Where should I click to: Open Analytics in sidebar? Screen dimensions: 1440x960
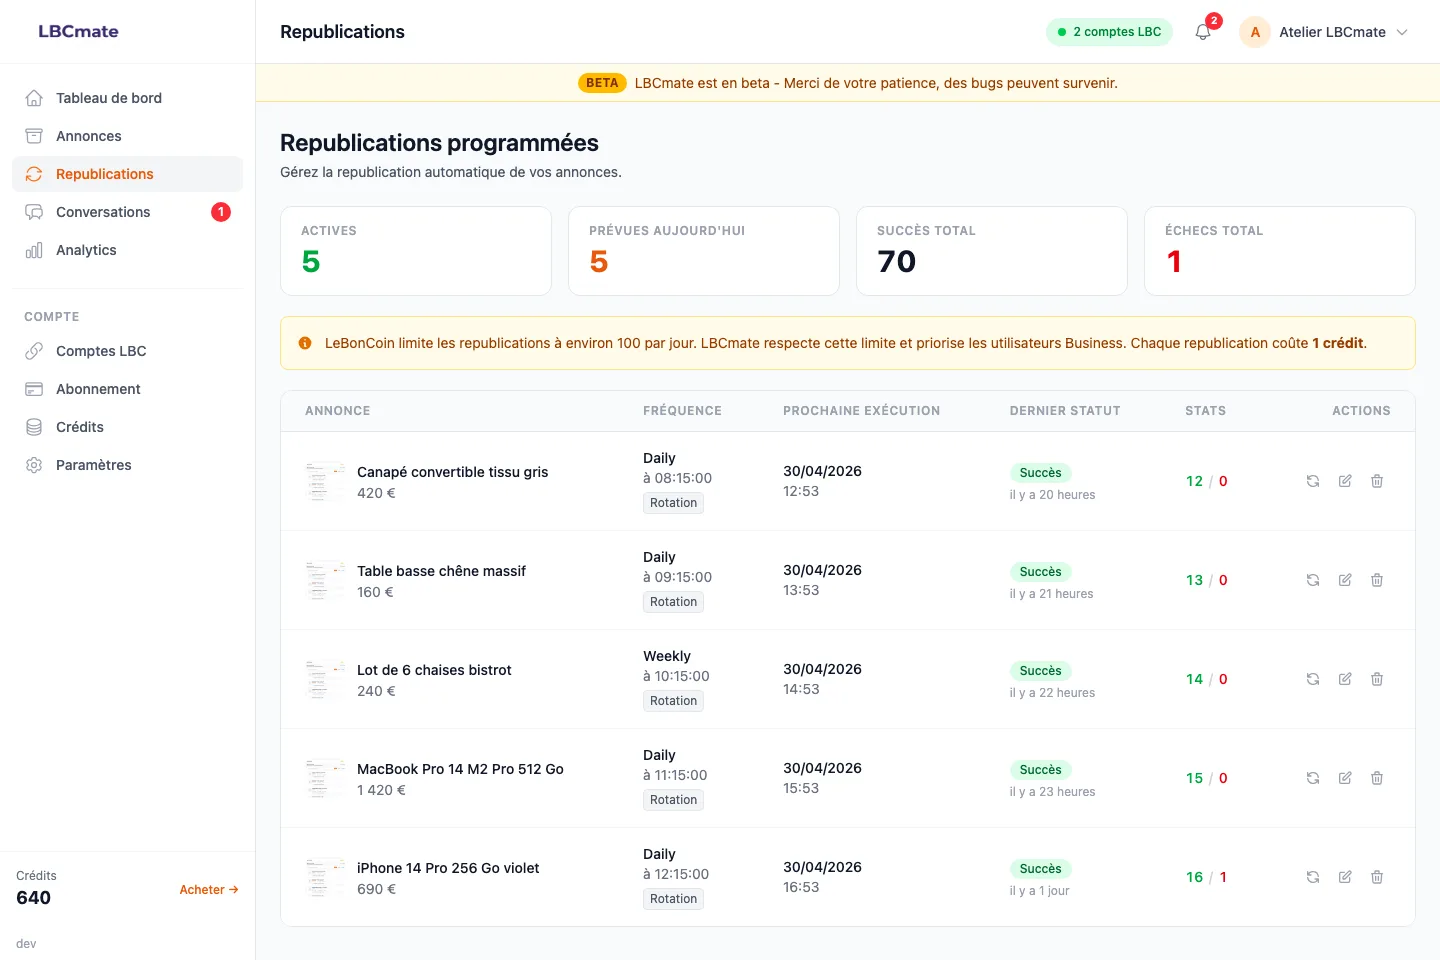click(127, 250)
